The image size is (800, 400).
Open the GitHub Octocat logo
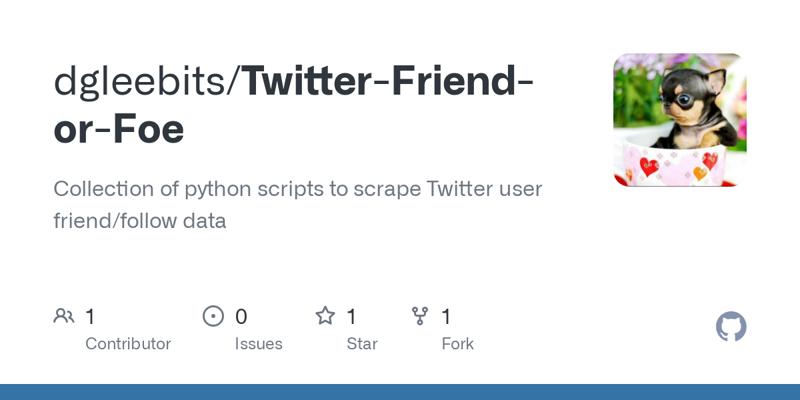(x=731, y=327)
